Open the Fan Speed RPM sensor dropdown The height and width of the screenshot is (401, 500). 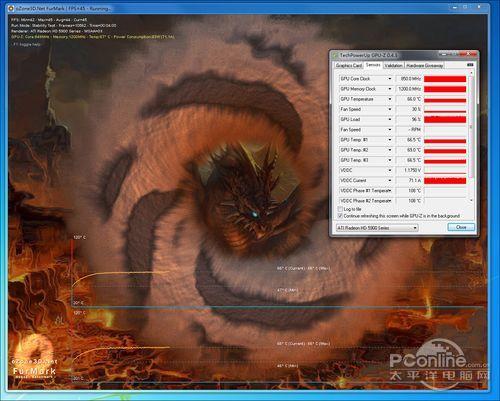point(389,130)
